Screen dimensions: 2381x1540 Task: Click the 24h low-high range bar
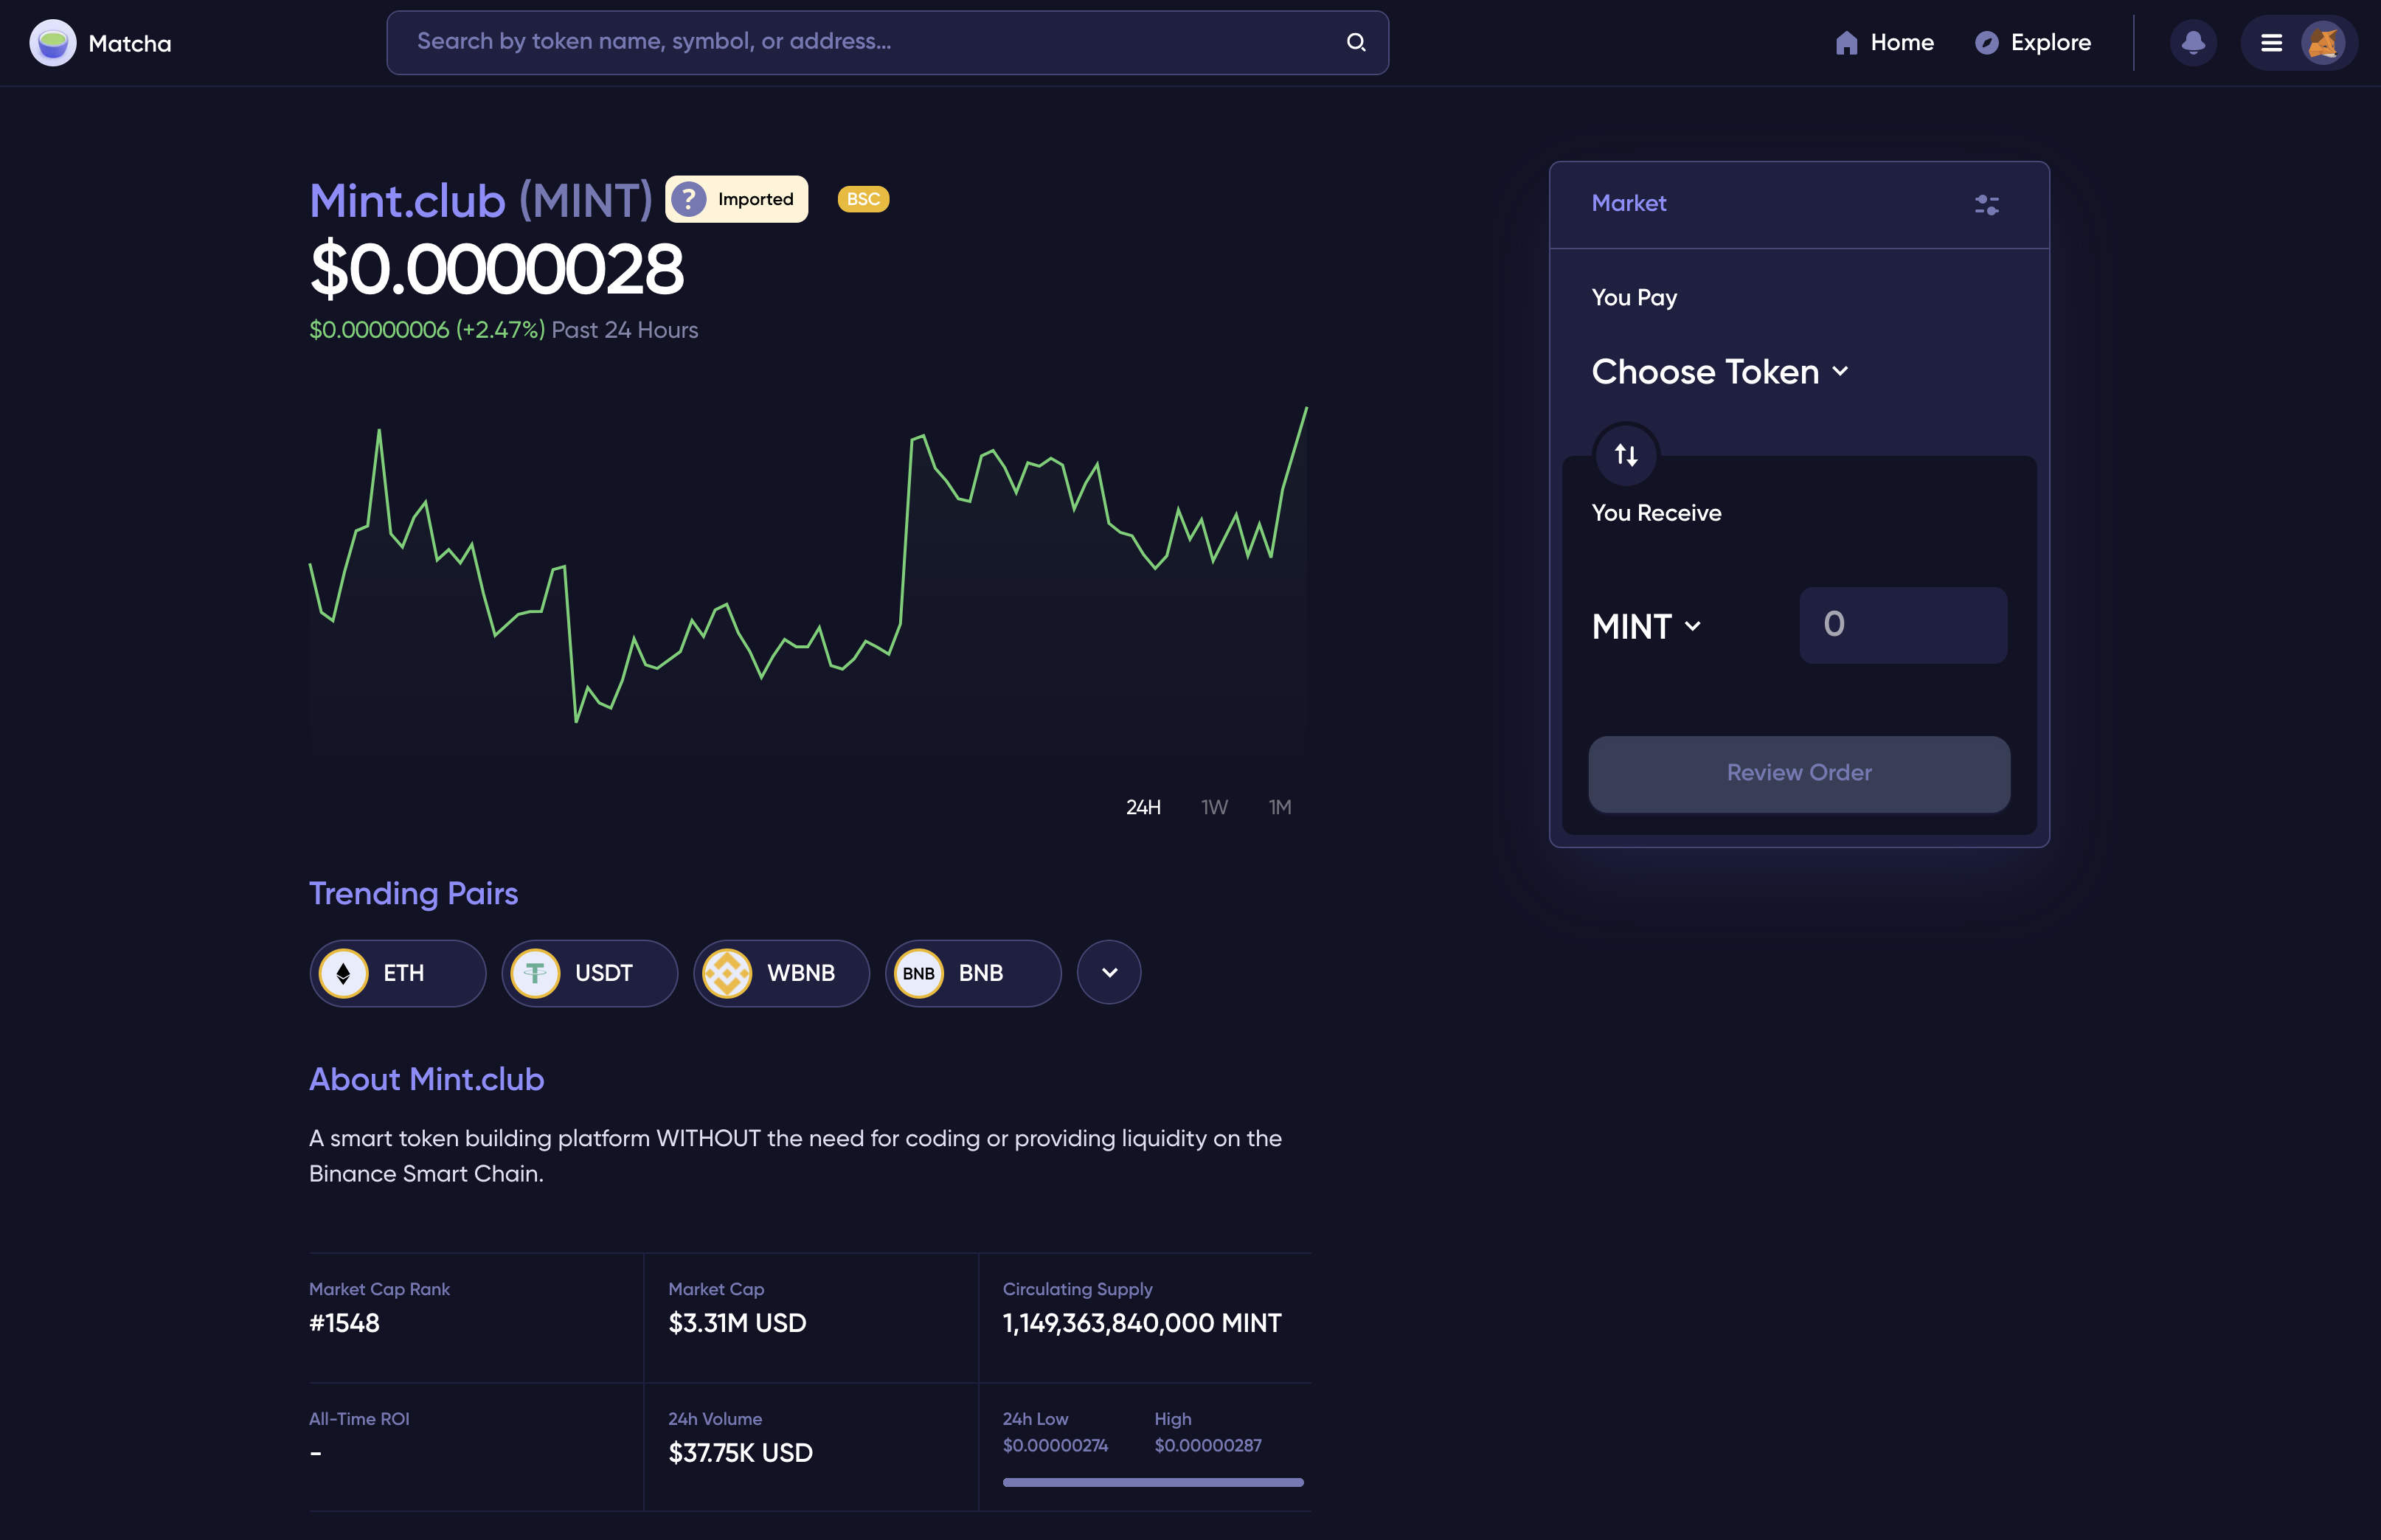pos(1153,1482)
